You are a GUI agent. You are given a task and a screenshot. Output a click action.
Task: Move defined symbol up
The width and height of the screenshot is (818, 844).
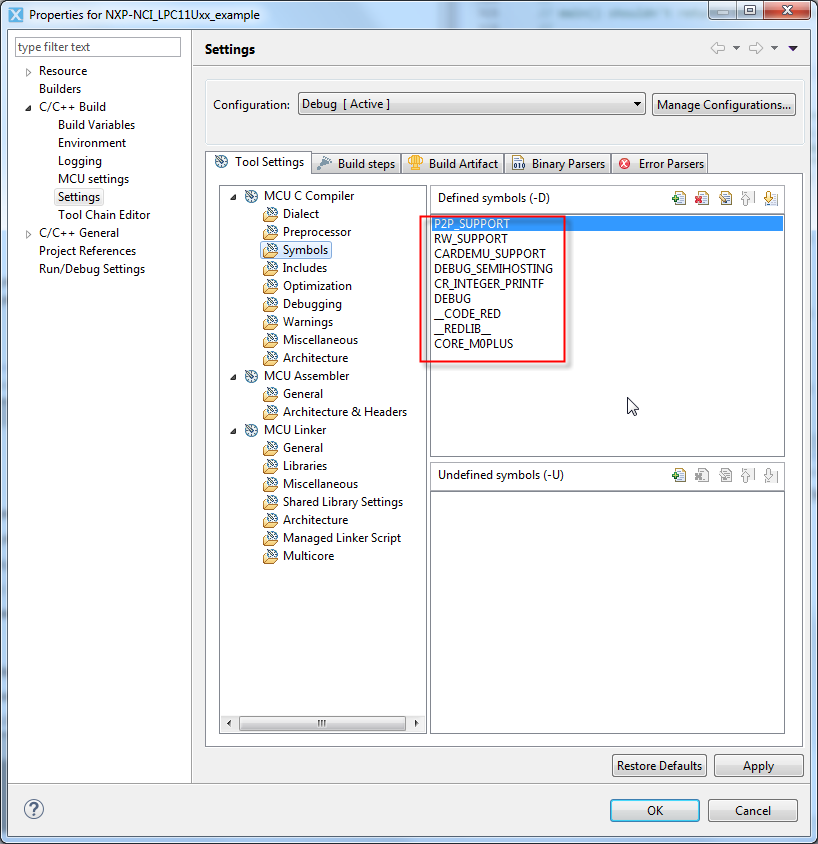[x=748, y=198]
